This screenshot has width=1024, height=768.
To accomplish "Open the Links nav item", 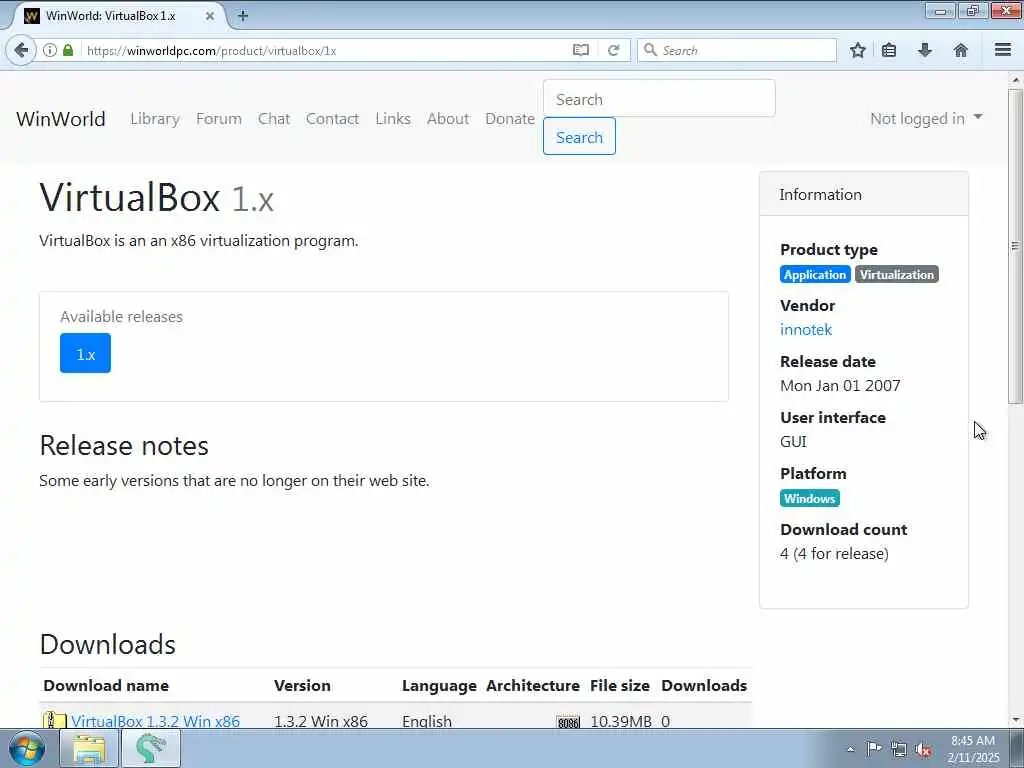I will pyautogui.click(x=393, y=119).
